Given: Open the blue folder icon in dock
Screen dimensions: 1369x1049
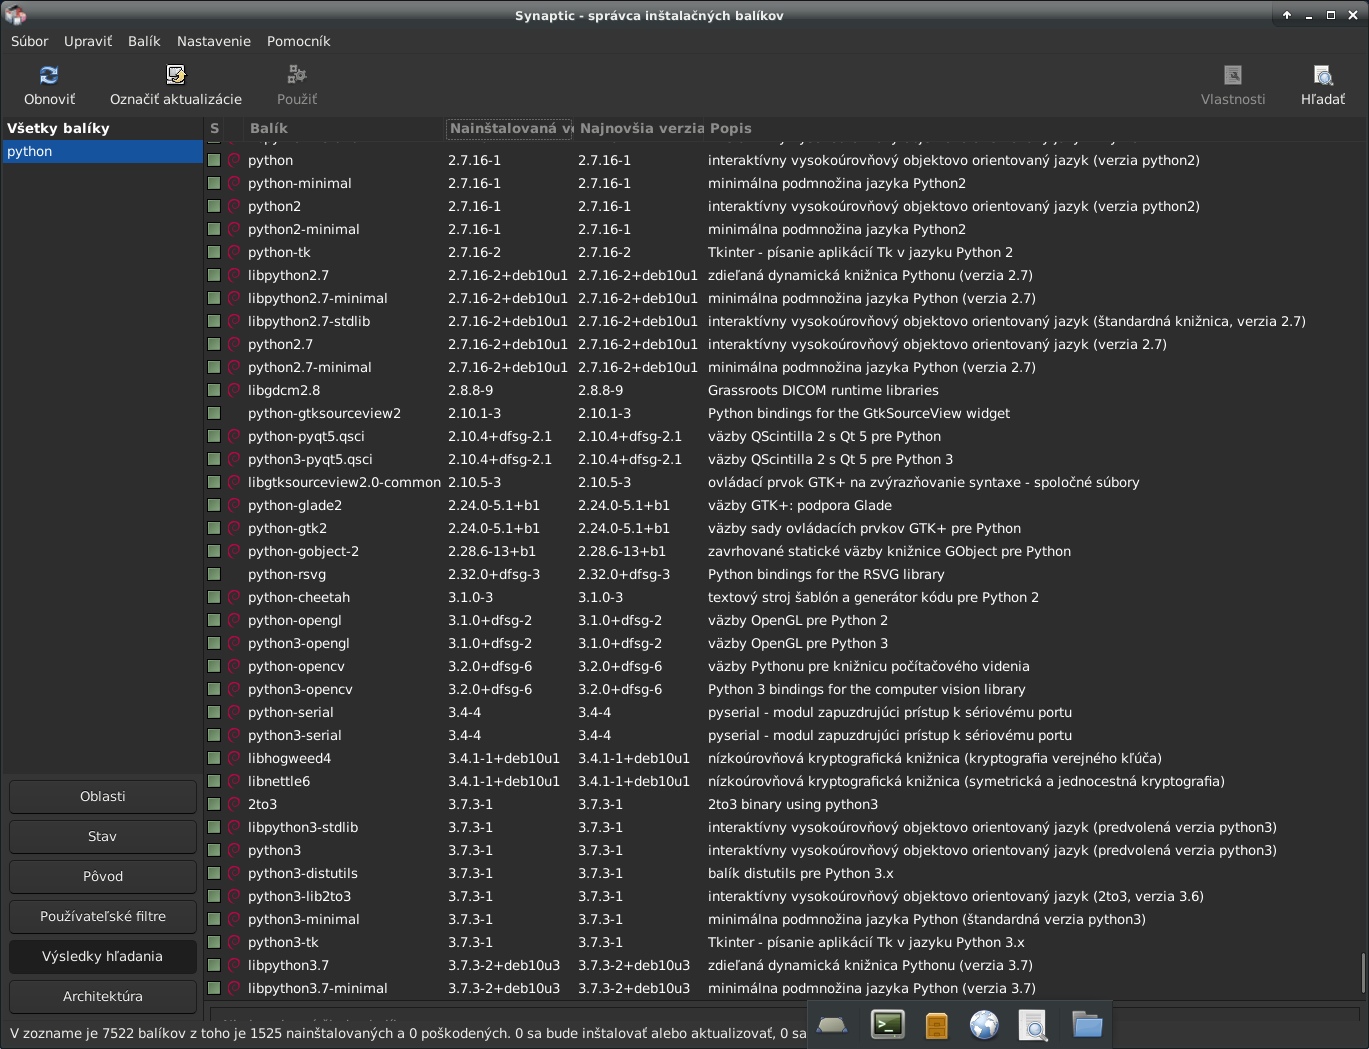Looking at the screenshot, I should click(x=1087, y=1025).
